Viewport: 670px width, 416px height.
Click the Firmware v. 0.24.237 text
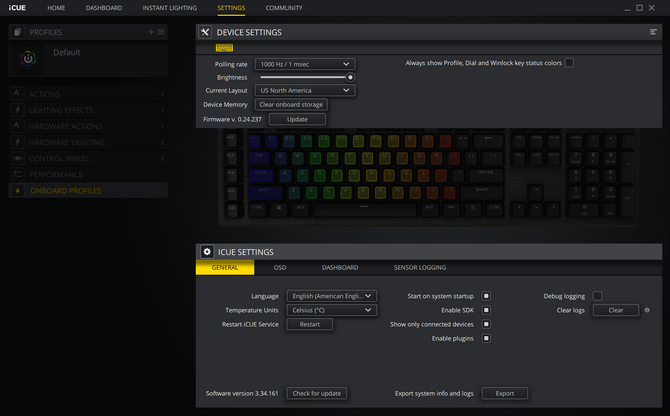point(232,119)
